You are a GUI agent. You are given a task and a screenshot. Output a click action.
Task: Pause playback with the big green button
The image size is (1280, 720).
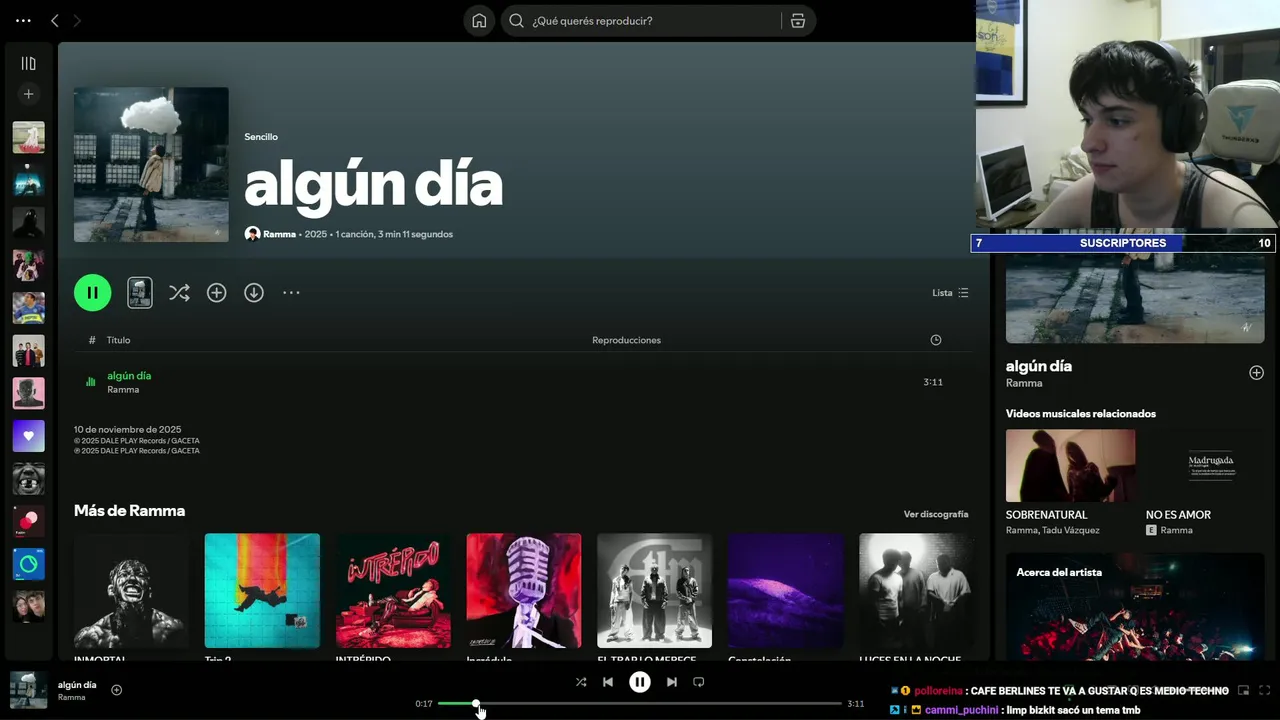point(92,293)
